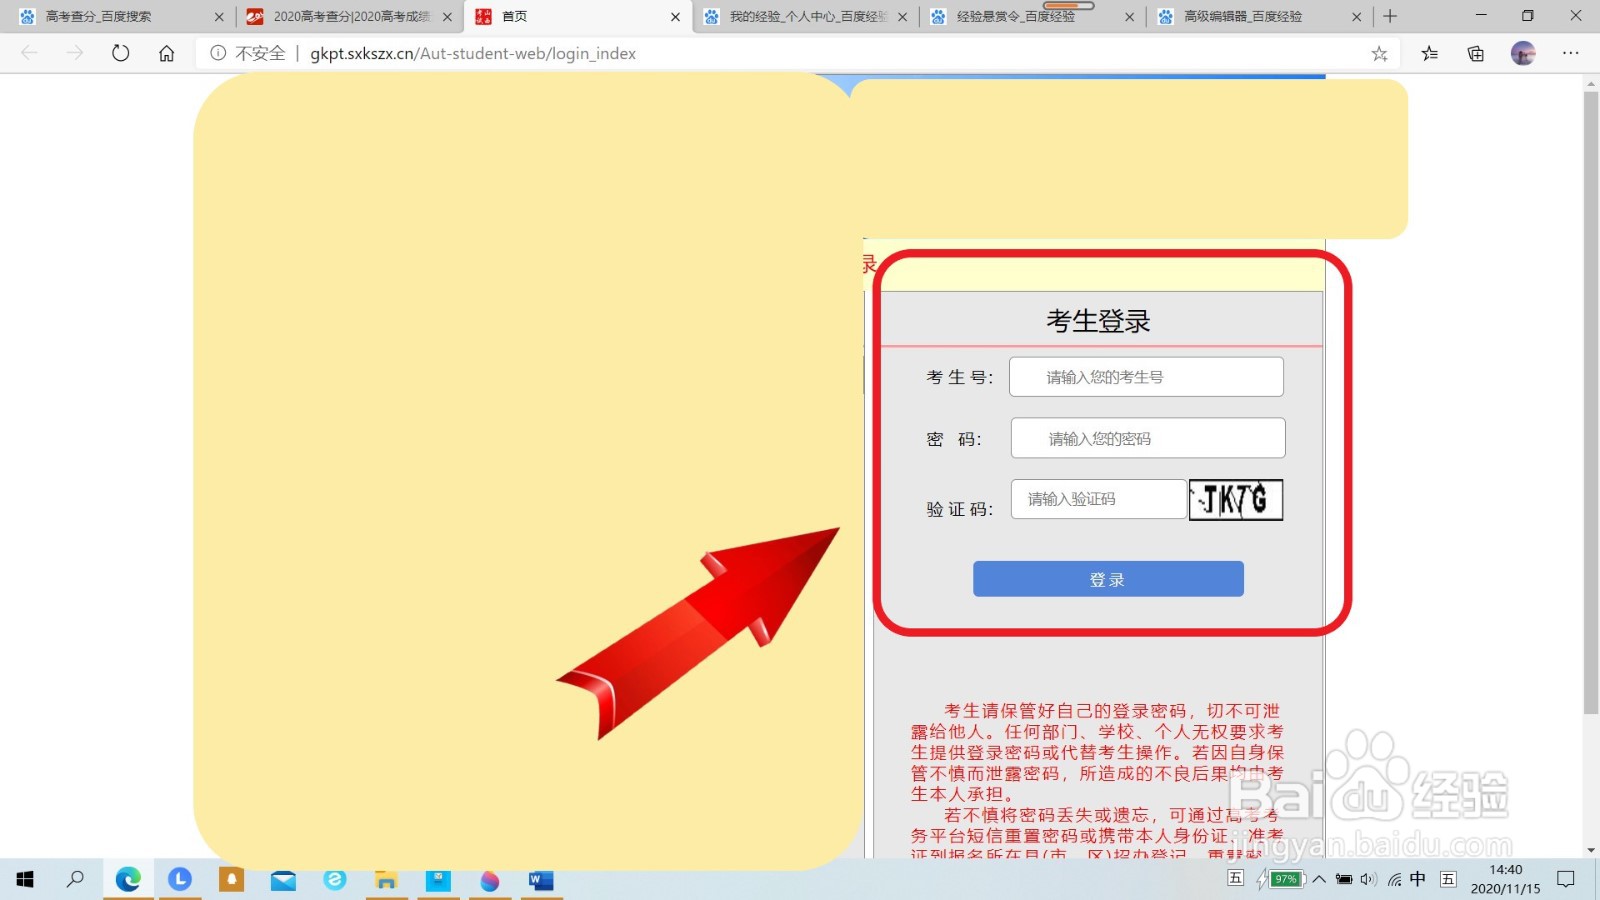This screenshot has width=1600, height=900.
Task: Open Mail app from taskbar
Action: (x=284, y=880)
